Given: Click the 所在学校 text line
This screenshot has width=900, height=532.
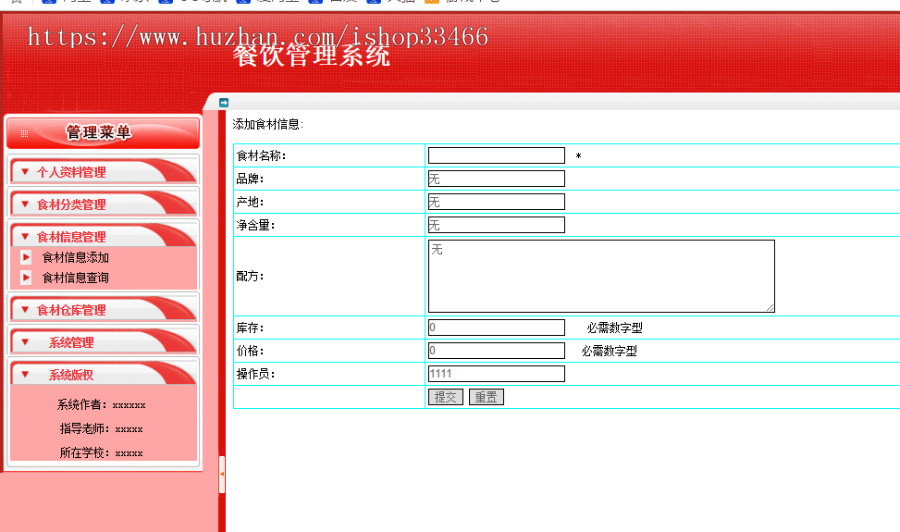Looking at the screenshot, I should coord(101,453).
